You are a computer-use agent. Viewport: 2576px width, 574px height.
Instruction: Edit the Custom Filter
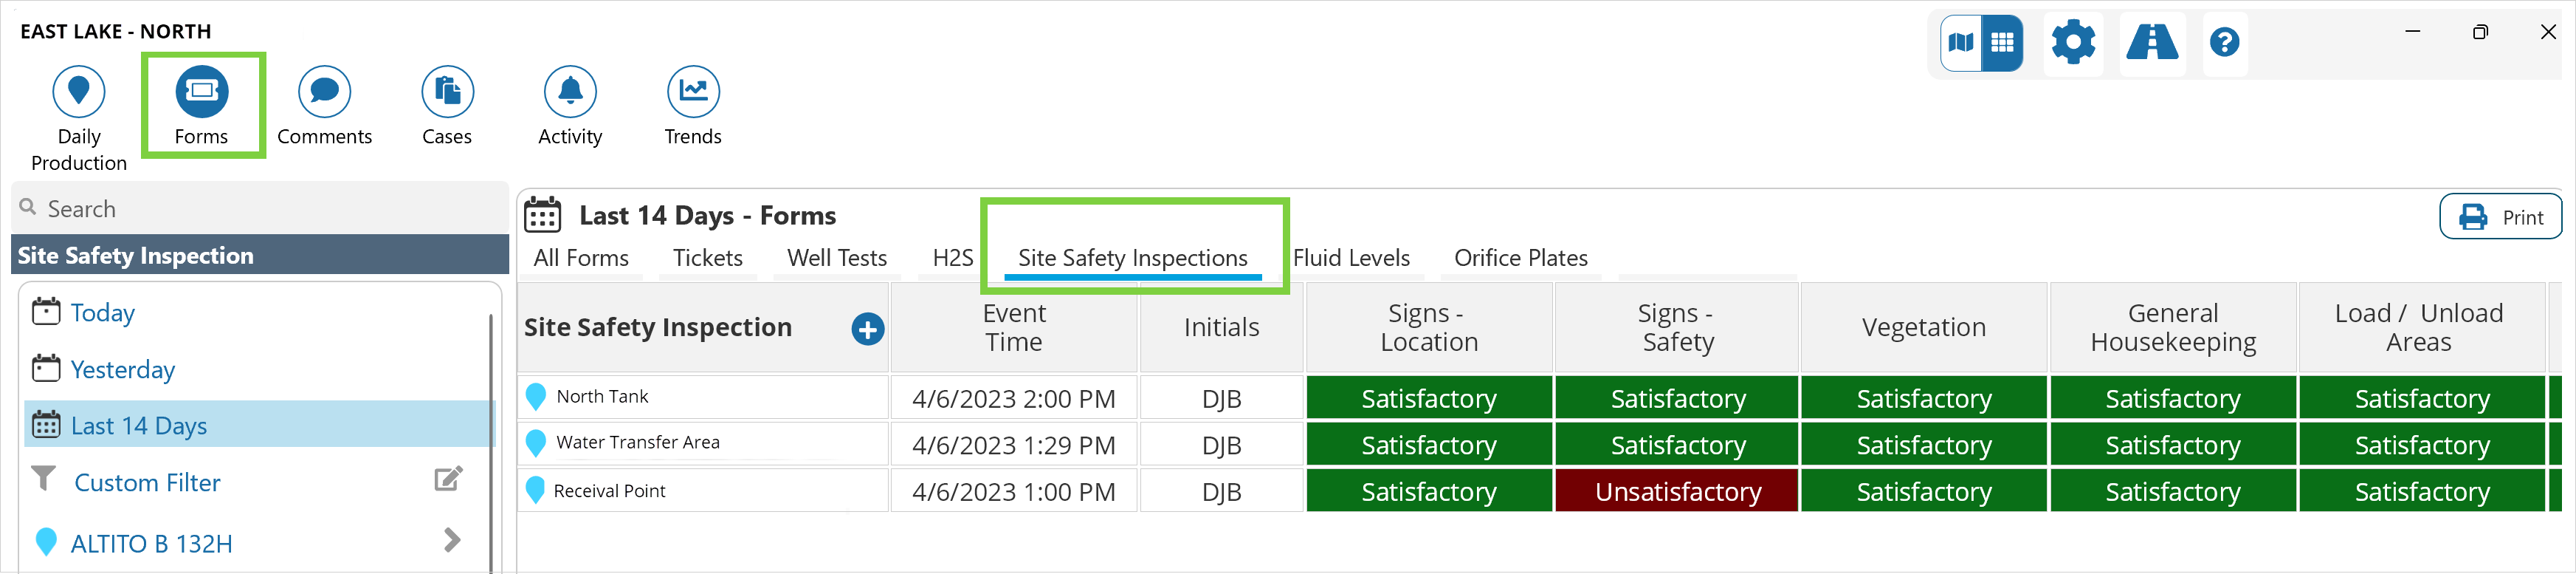click(448, 480)
